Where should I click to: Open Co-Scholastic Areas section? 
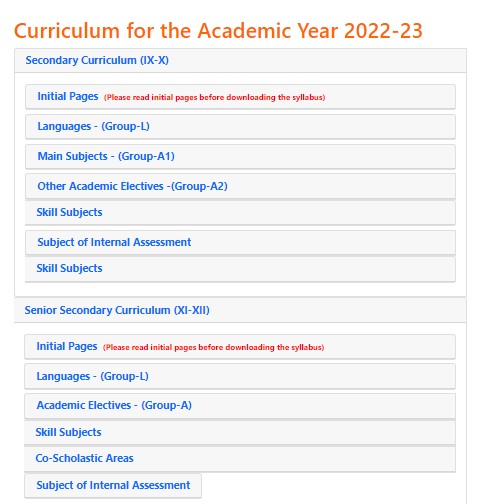(240, 459)
